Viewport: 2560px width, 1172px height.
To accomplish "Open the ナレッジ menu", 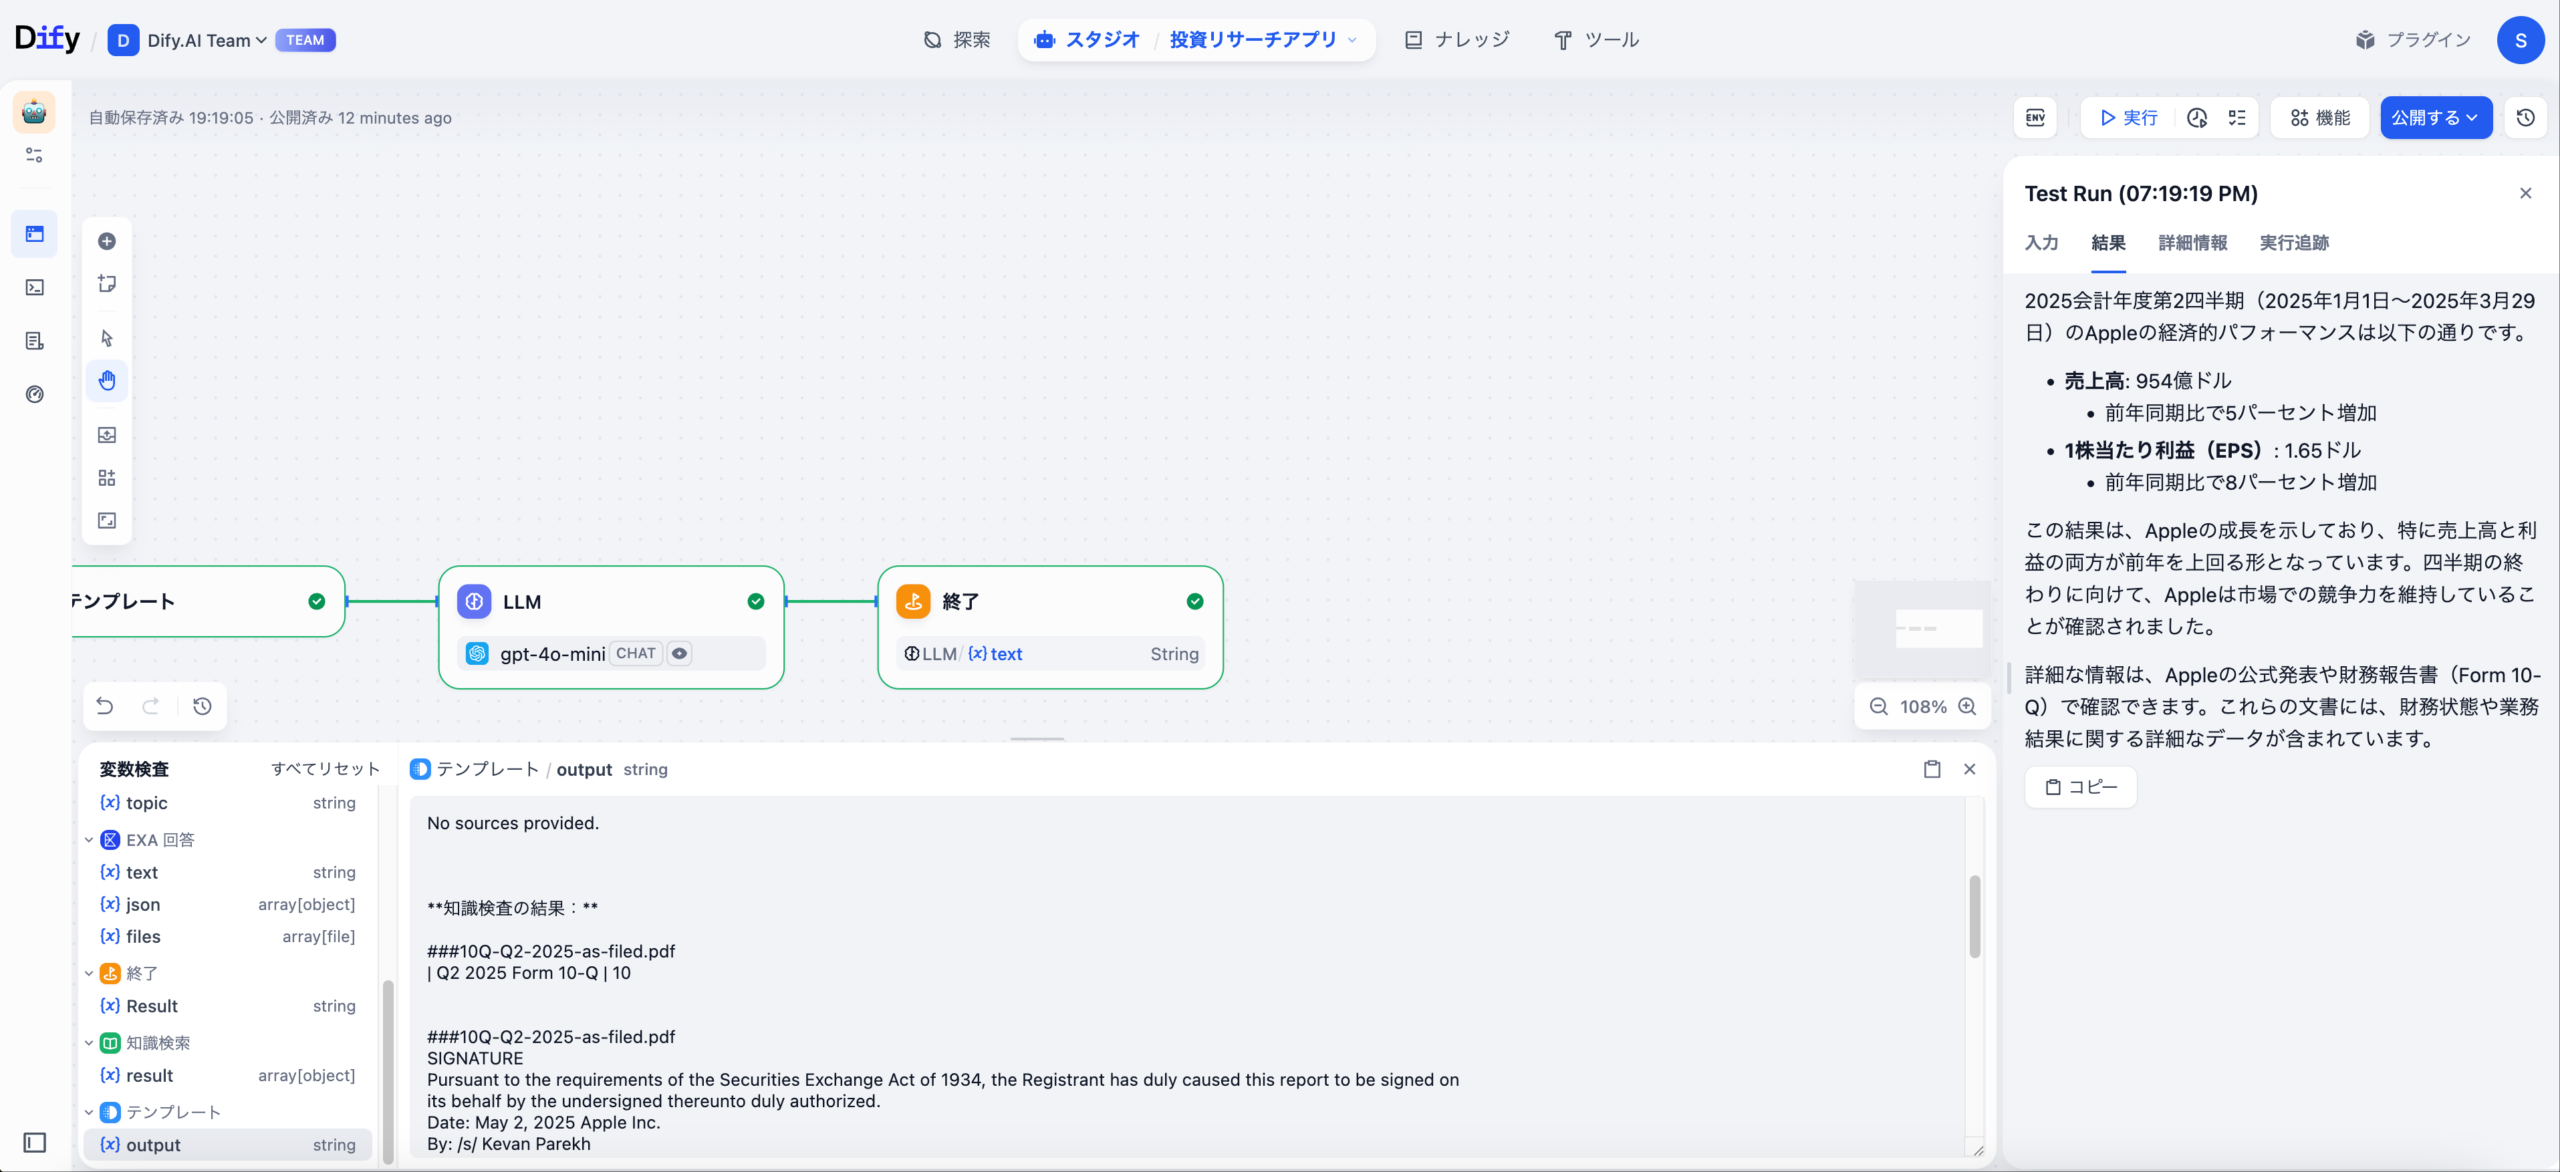I will (x=1457, y=40).
